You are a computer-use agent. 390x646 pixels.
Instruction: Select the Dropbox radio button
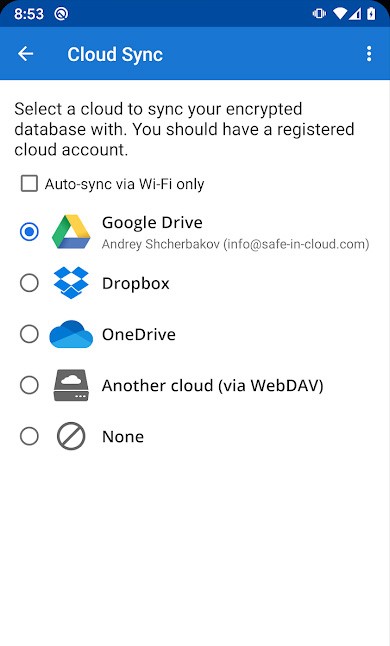pyautogui.click(x=29, y=283)
